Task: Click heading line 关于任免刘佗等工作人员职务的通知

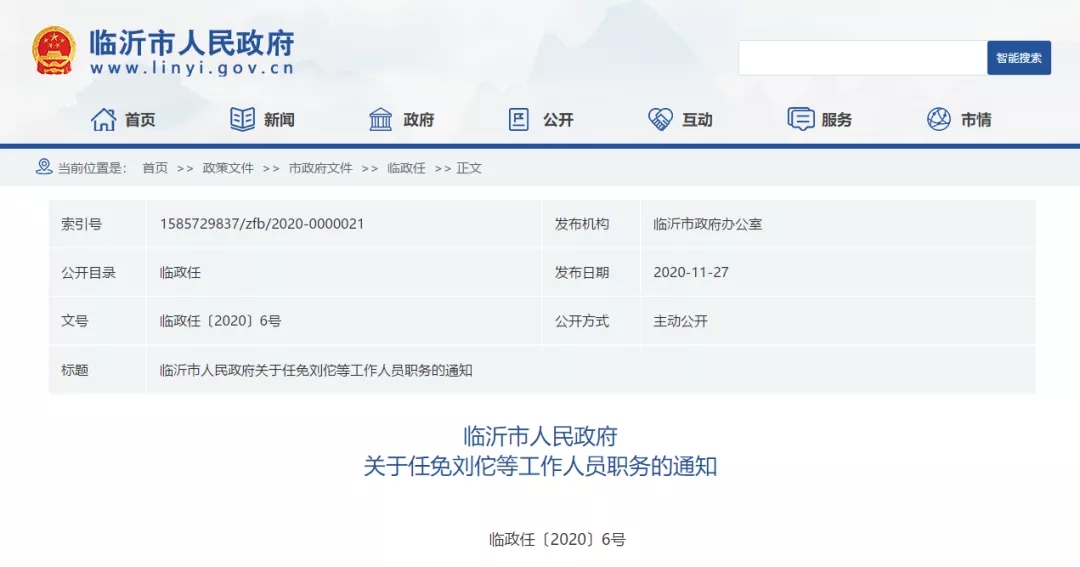Action: point(540,466)
